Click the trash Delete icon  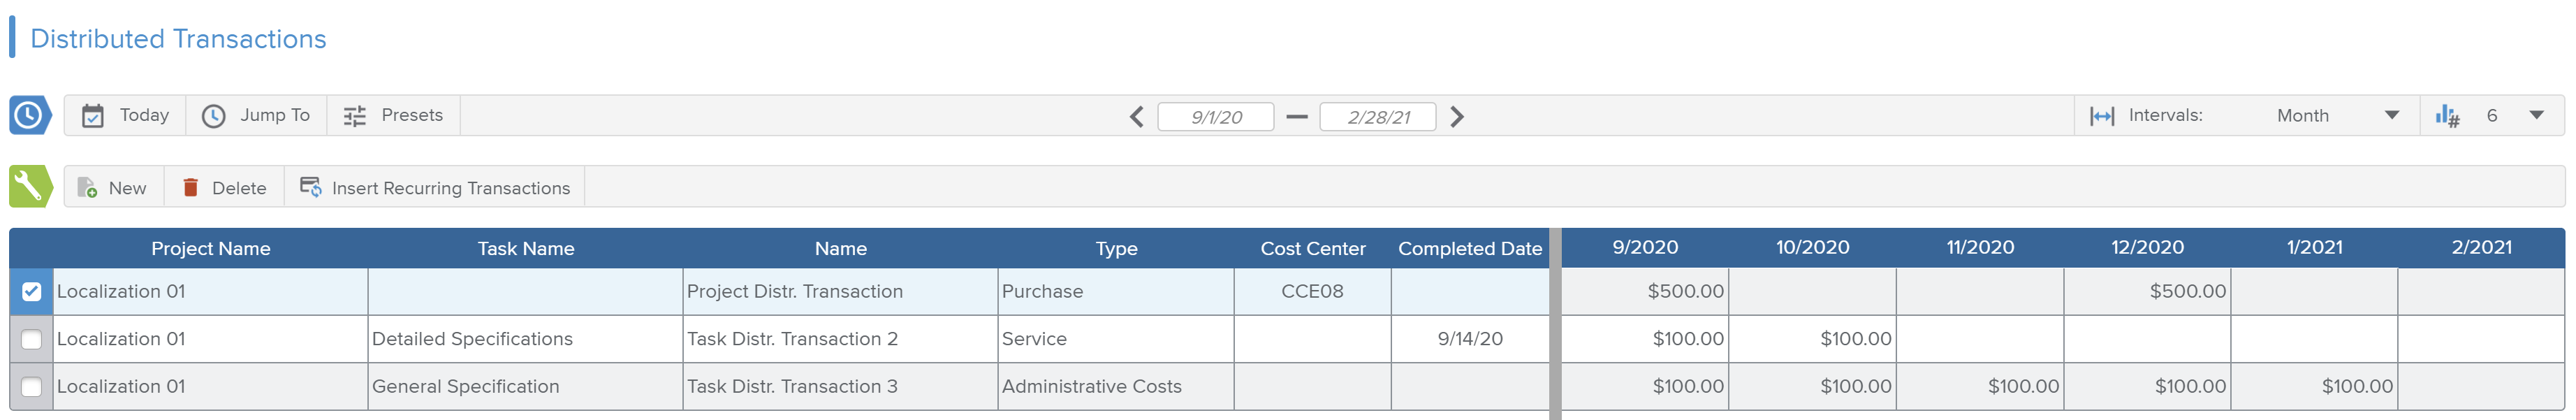tap(190, 188)
